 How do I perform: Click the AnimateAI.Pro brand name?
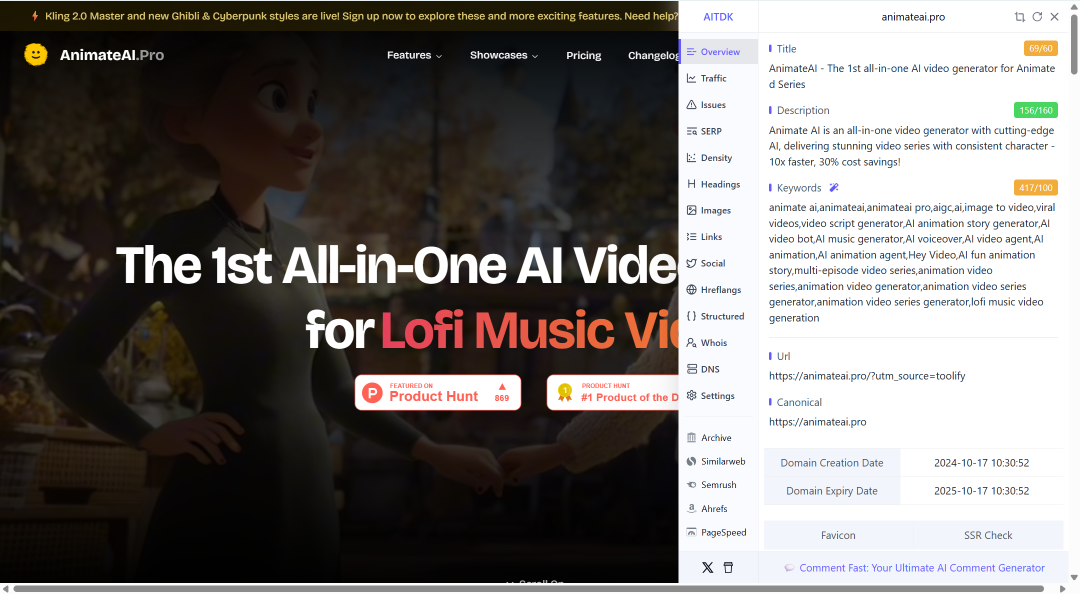(112, 55)
